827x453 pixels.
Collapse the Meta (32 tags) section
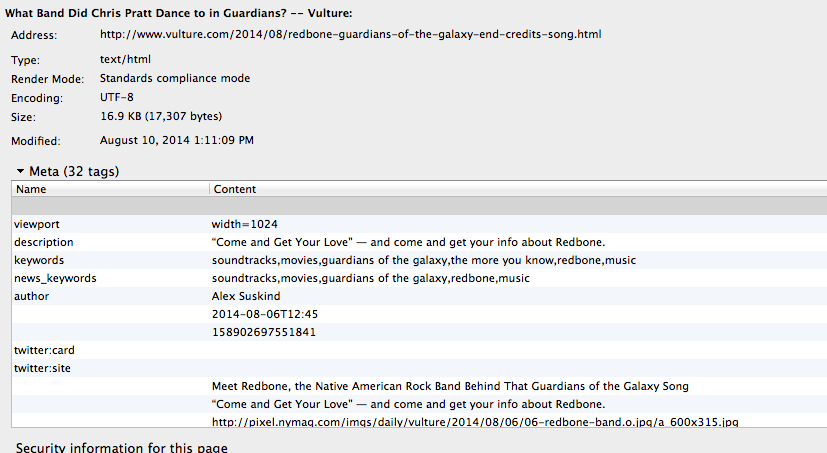click(x=20, y=172)
